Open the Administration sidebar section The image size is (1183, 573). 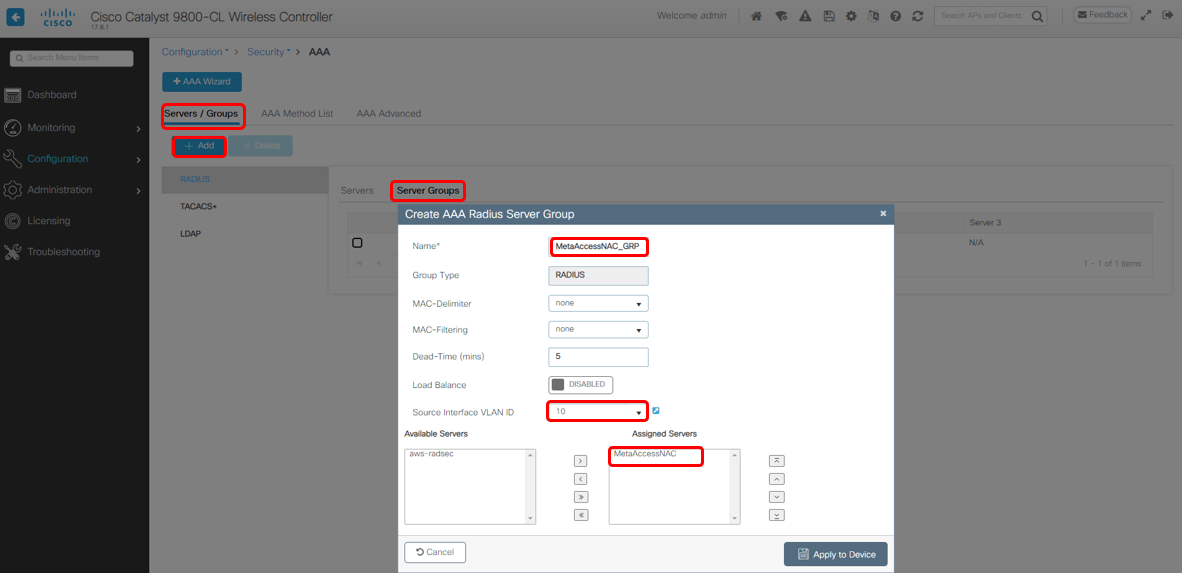(x=60, y=189)
